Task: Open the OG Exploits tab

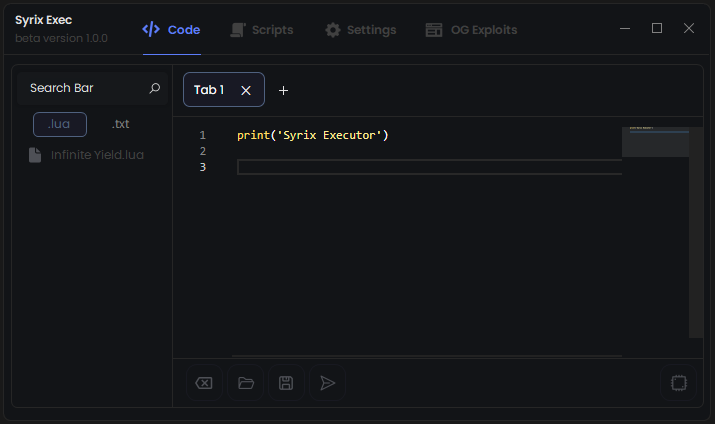Action: 471,30
